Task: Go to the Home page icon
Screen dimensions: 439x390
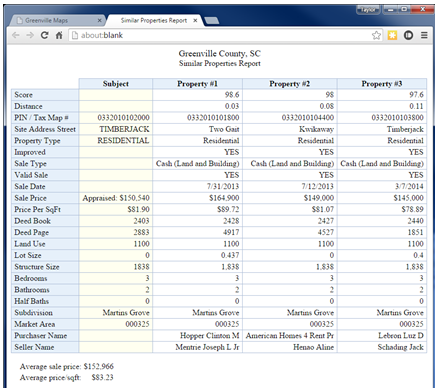Action: point(59,35)
